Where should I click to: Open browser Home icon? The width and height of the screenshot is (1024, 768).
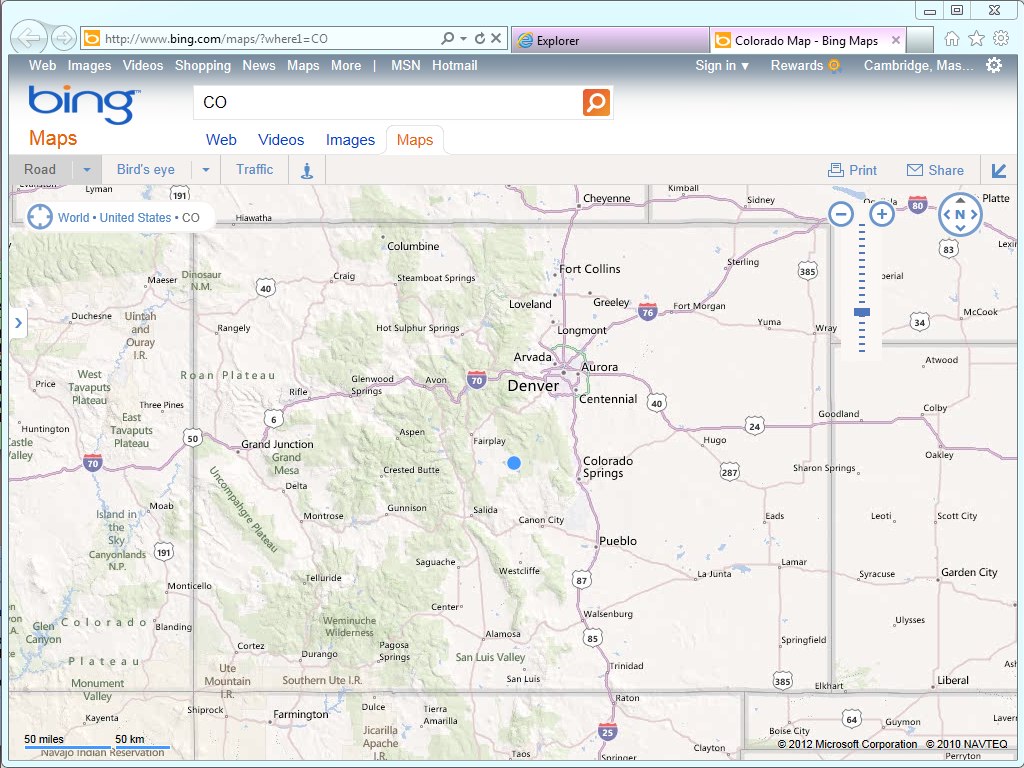pos(952,39)
